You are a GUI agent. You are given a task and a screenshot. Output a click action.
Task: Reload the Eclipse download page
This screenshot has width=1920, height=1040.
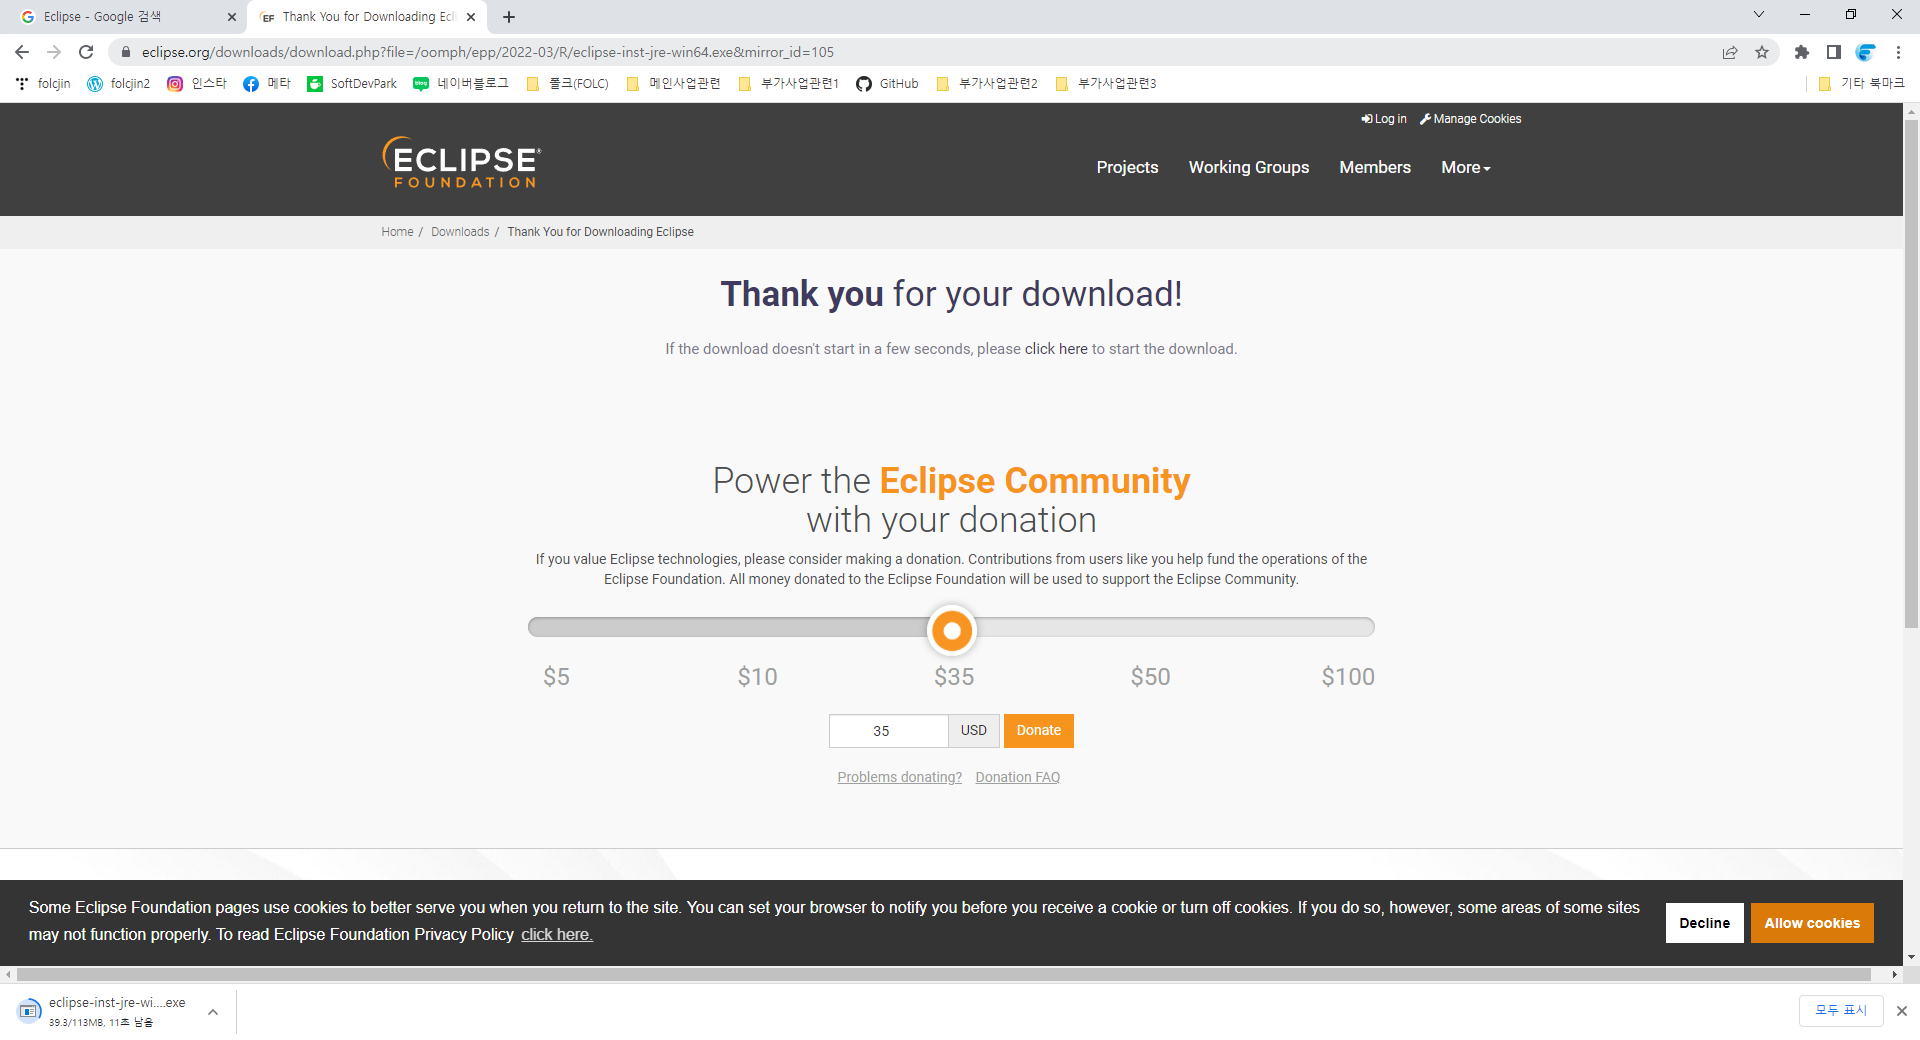[86, 52]
